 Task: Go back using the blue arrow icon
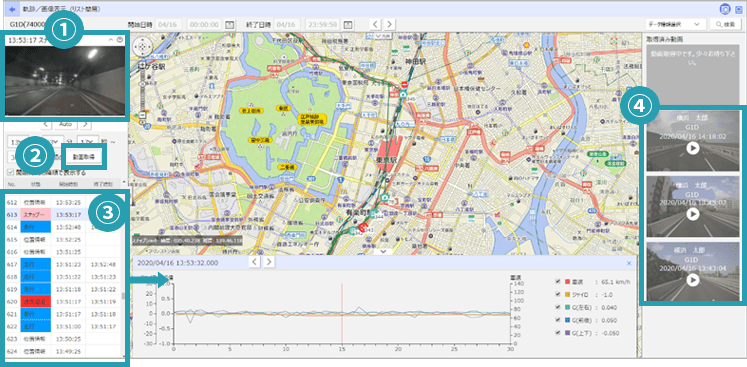point(12,10)
